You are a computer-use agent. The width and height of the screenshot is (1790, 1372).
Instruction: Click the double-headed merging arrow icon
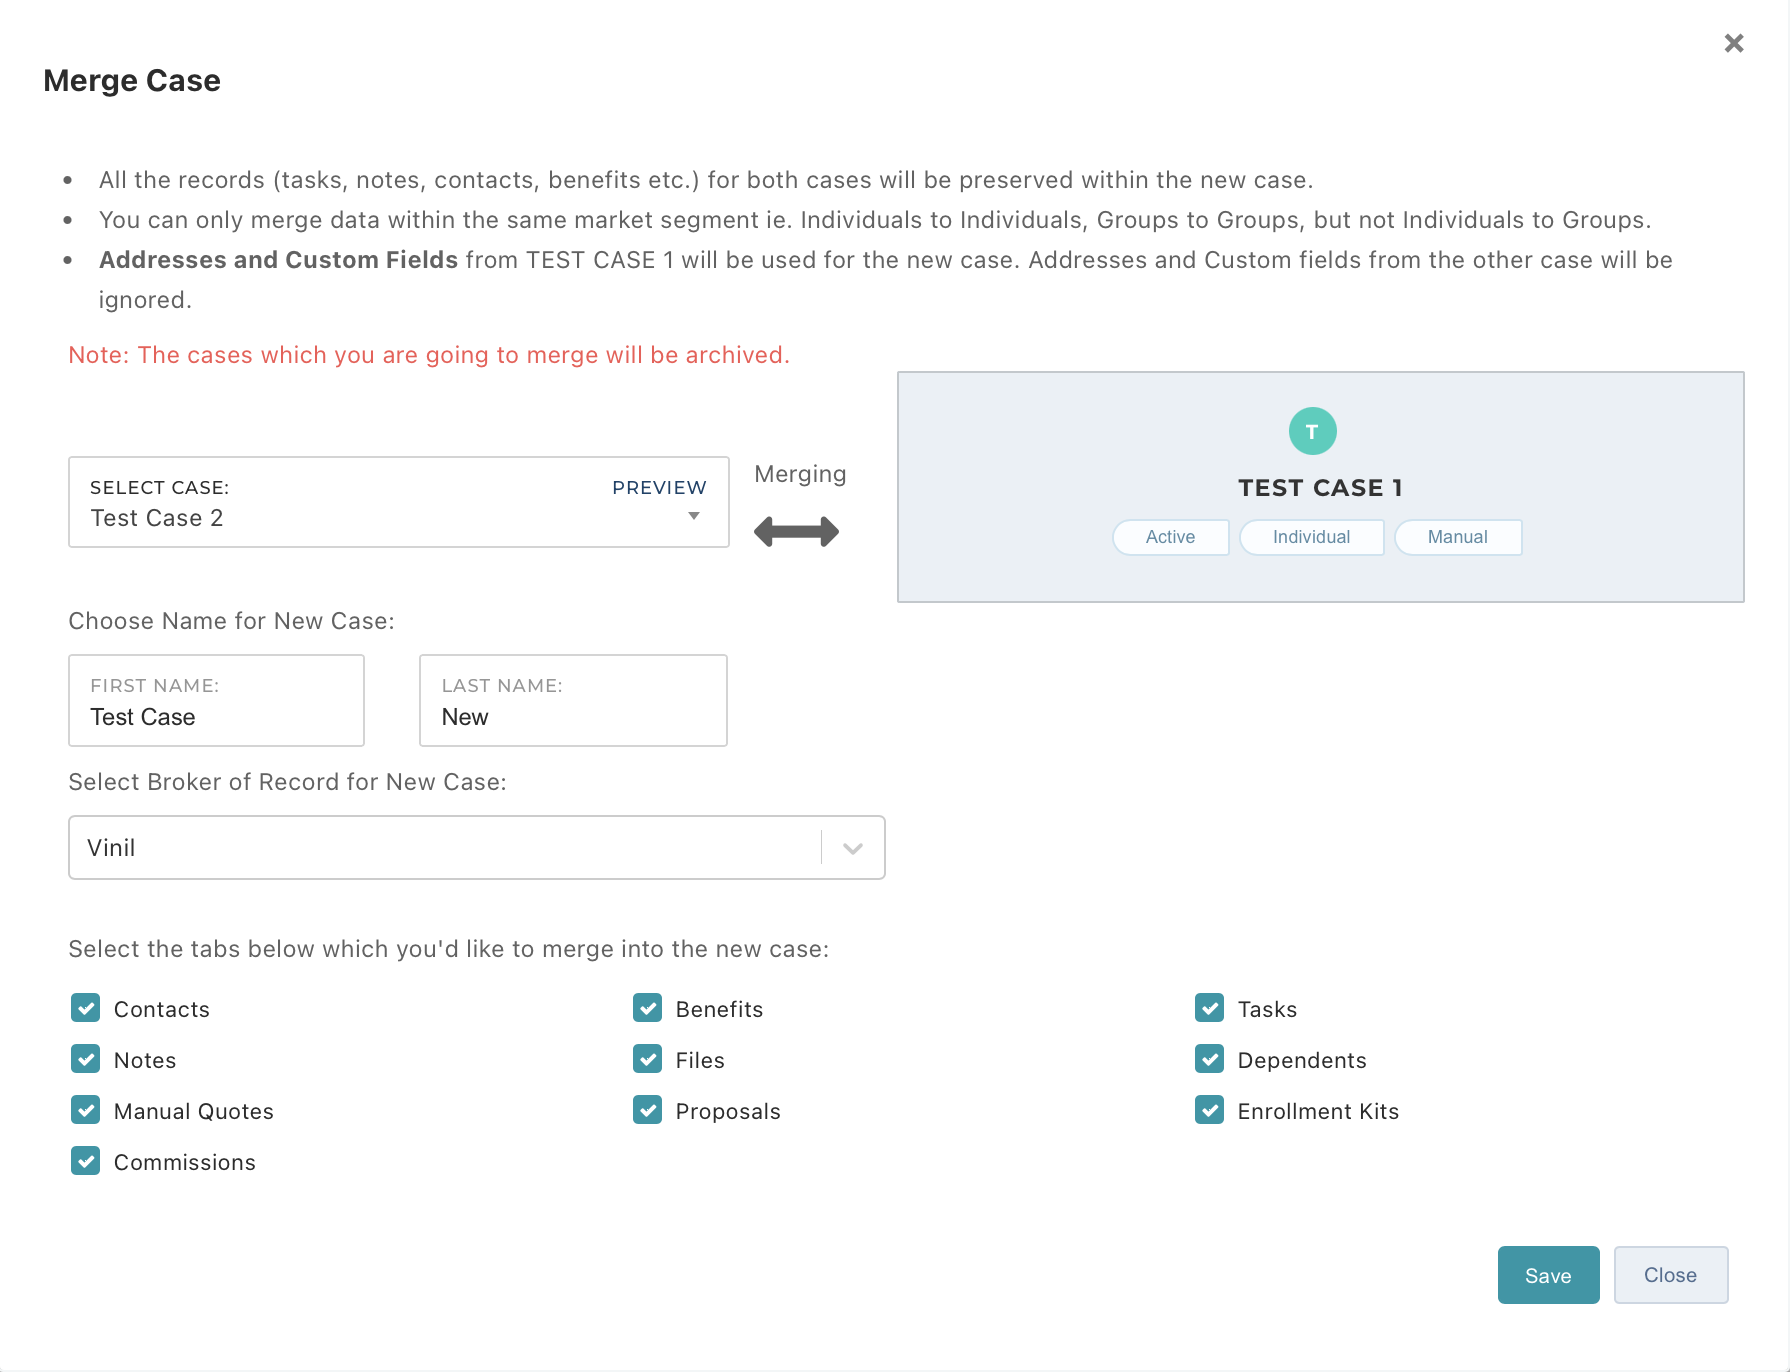tap(796, 532)
